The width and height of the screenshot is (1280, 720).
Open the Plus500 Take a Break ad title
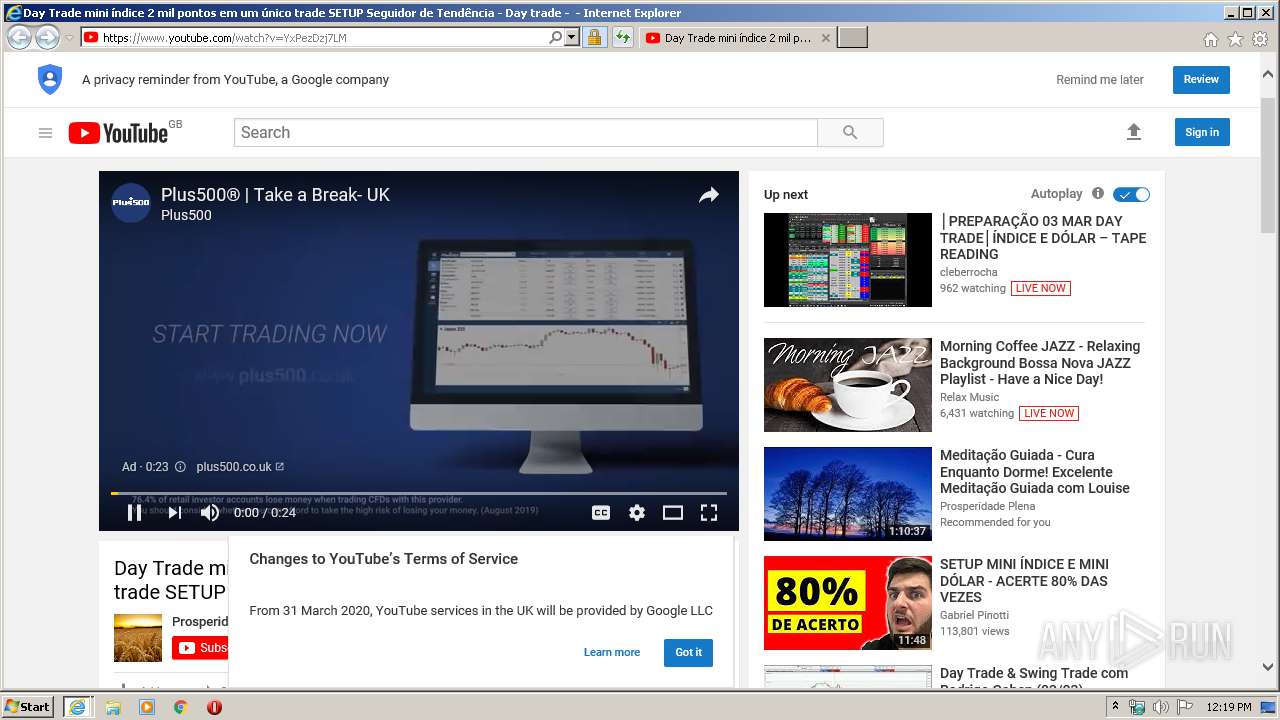275,195
